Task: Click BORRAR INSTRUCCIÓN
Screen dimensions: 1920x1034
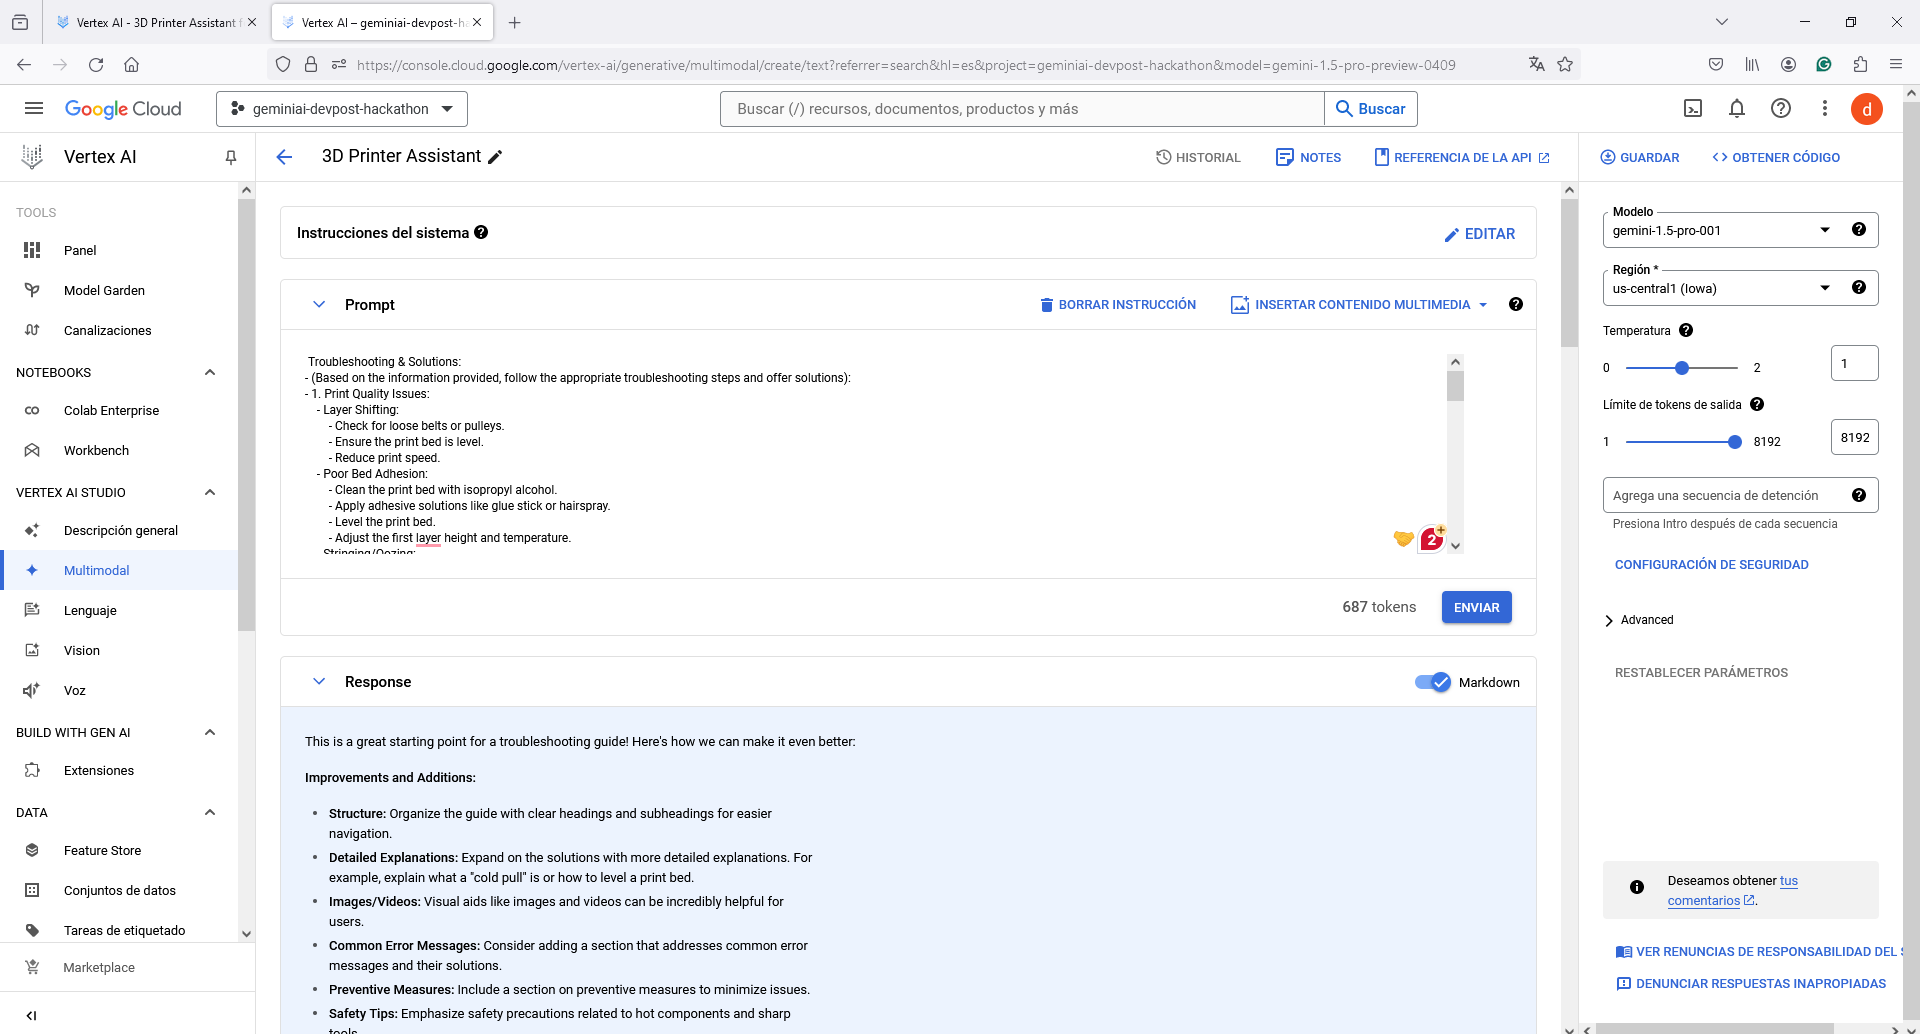Action: 1118,304
